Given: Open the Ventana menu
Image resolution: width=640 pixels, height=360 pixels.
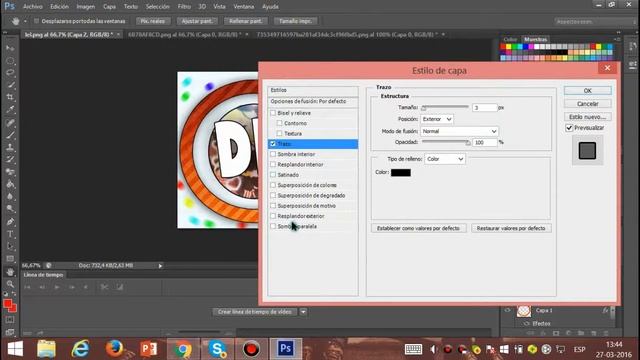Looking at the screenshot, I should (244, 7).
